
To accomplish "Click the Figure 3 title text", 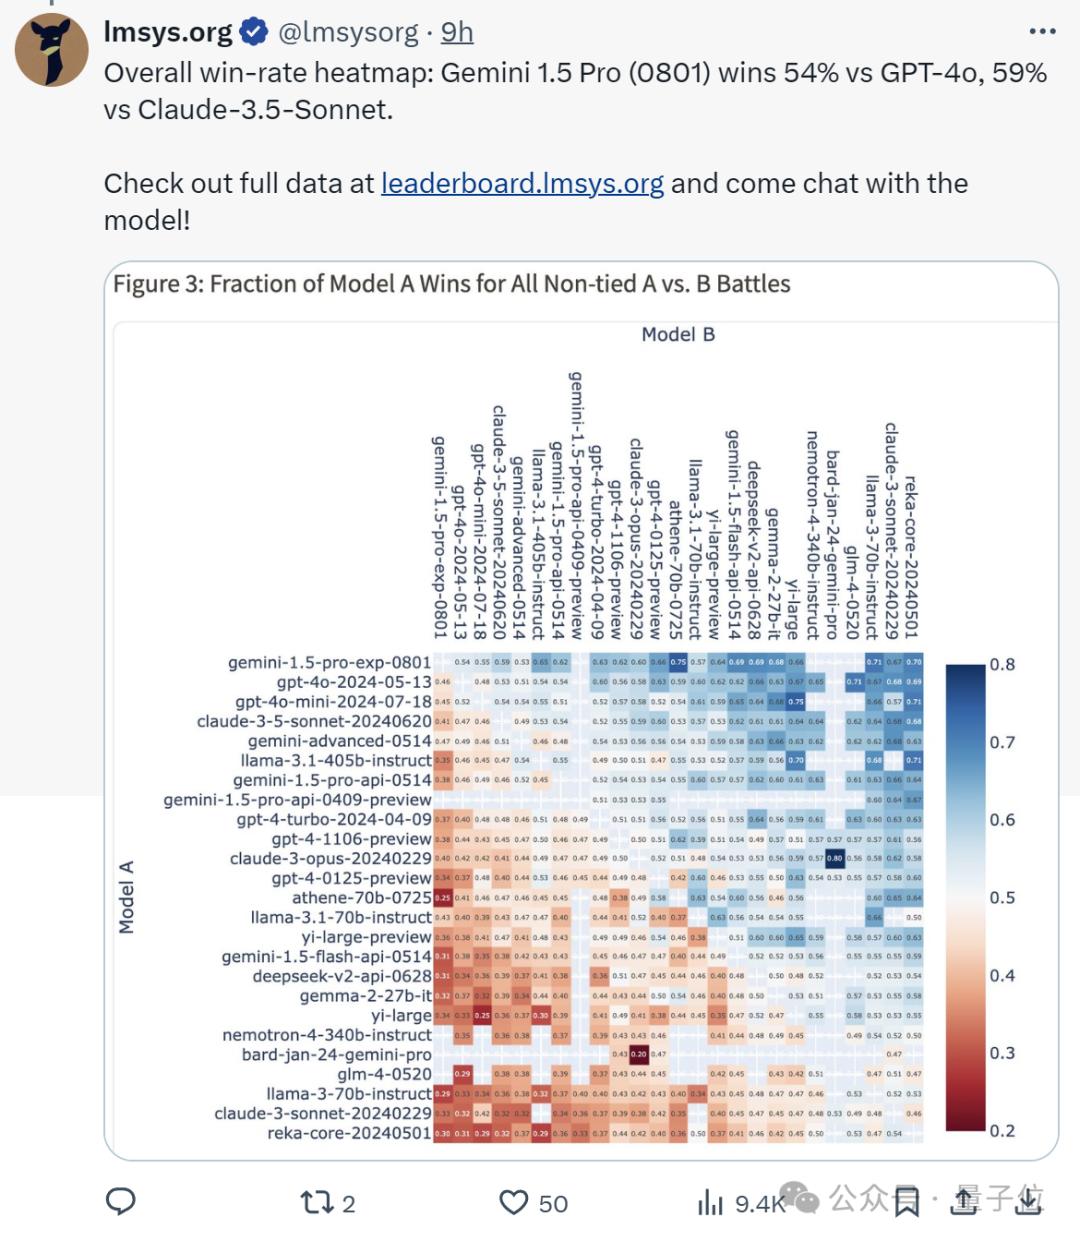I will (451, 284).
